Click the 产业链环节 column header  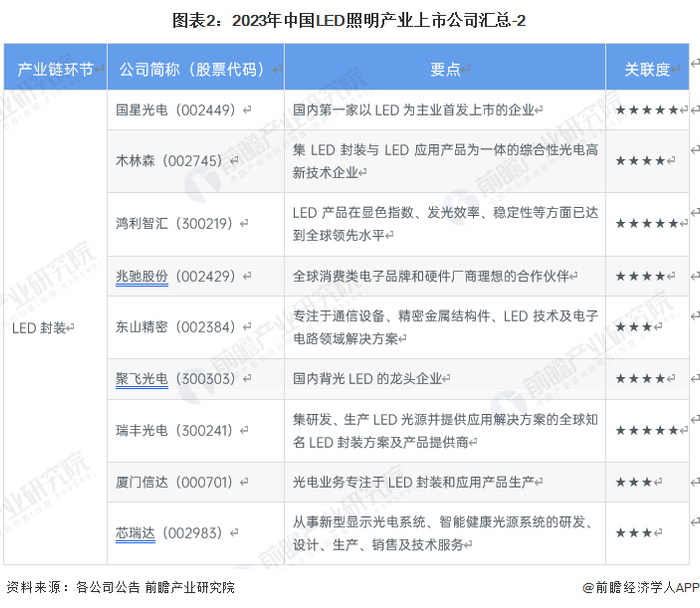click(x=55, y=67)
